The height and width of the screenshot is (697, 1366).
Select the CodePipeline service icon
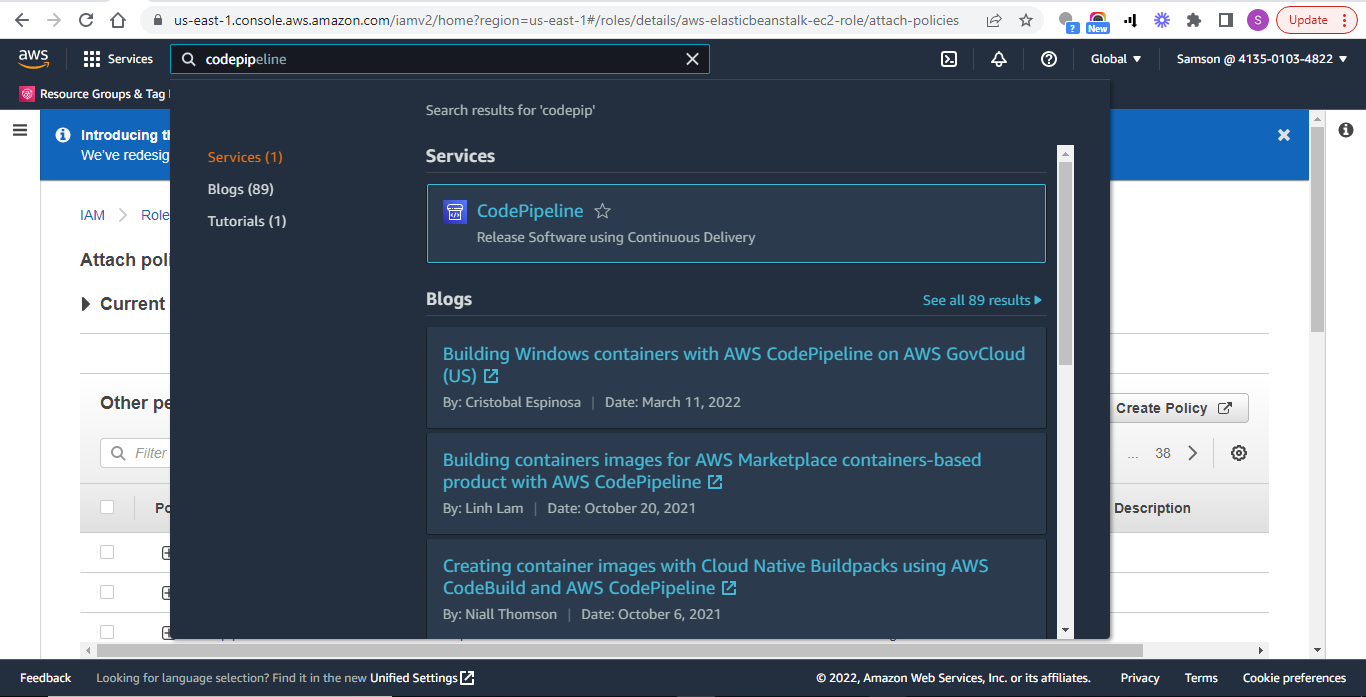tap(455, 211)
